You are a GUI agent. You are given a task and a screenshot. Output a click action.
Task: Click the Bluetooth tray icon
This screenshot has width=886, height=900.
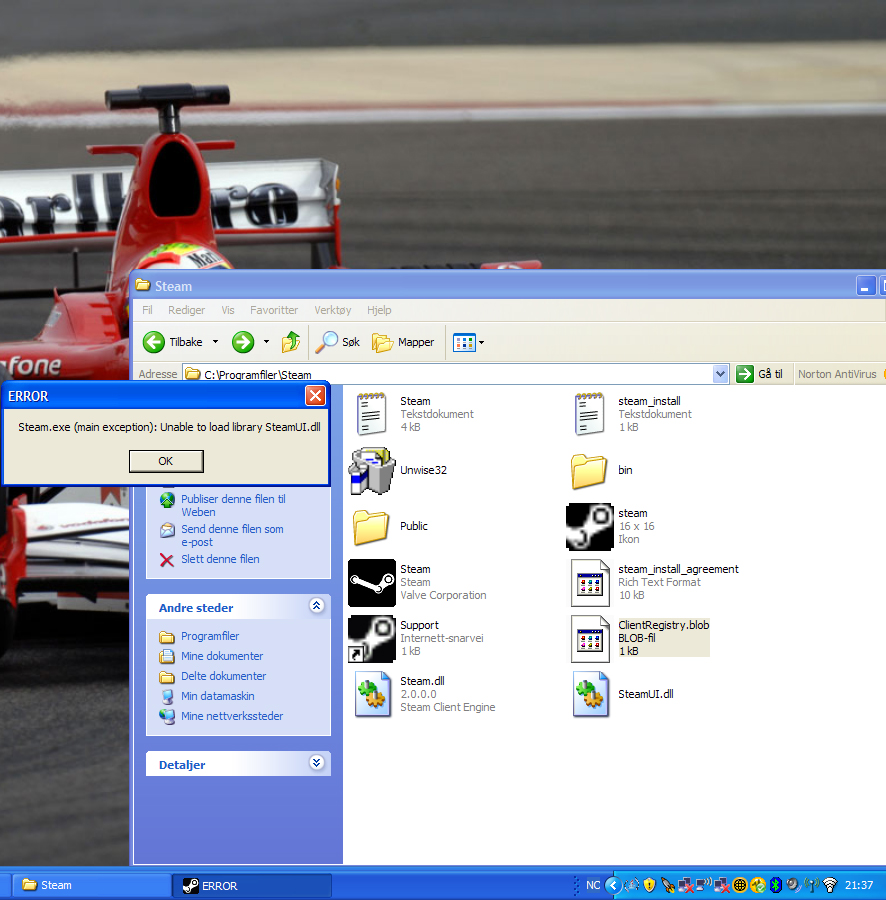(776, 885)
